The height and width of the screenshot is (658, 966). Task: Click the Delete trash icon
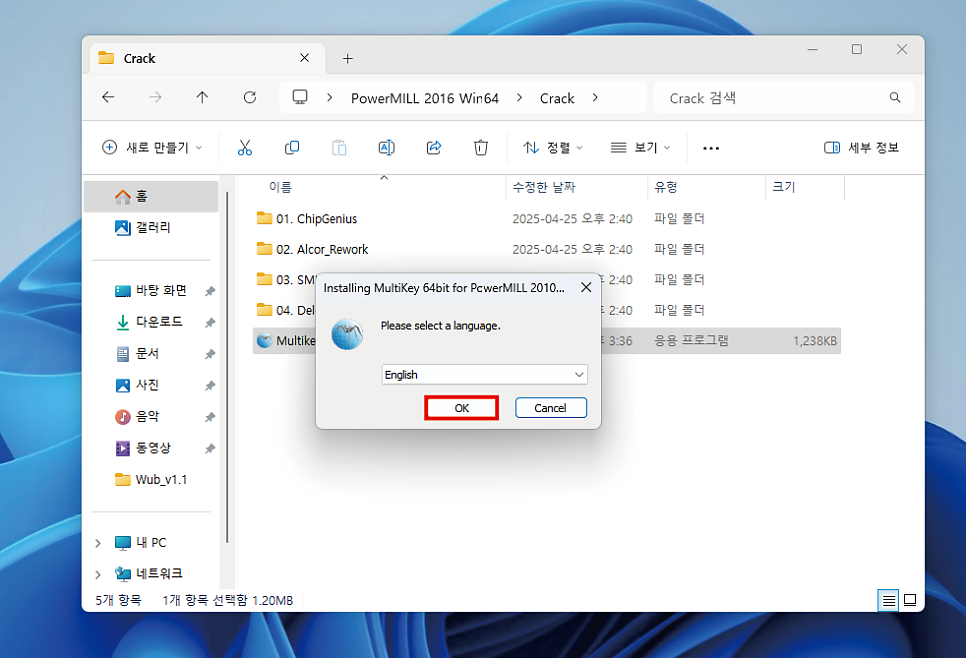click(481, 147)
